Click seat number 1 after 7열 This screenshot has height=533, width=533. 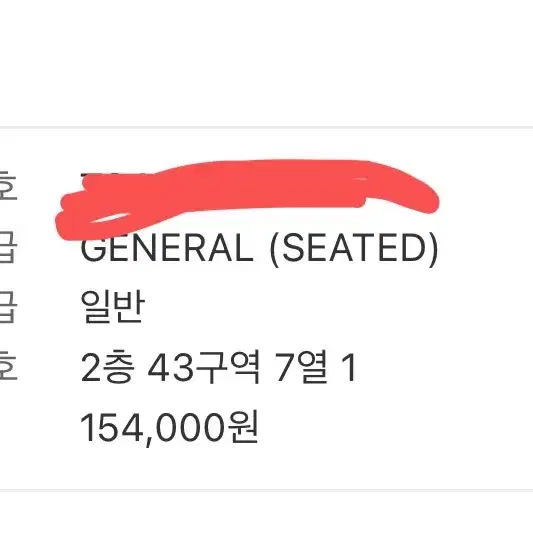click(349, 367)
